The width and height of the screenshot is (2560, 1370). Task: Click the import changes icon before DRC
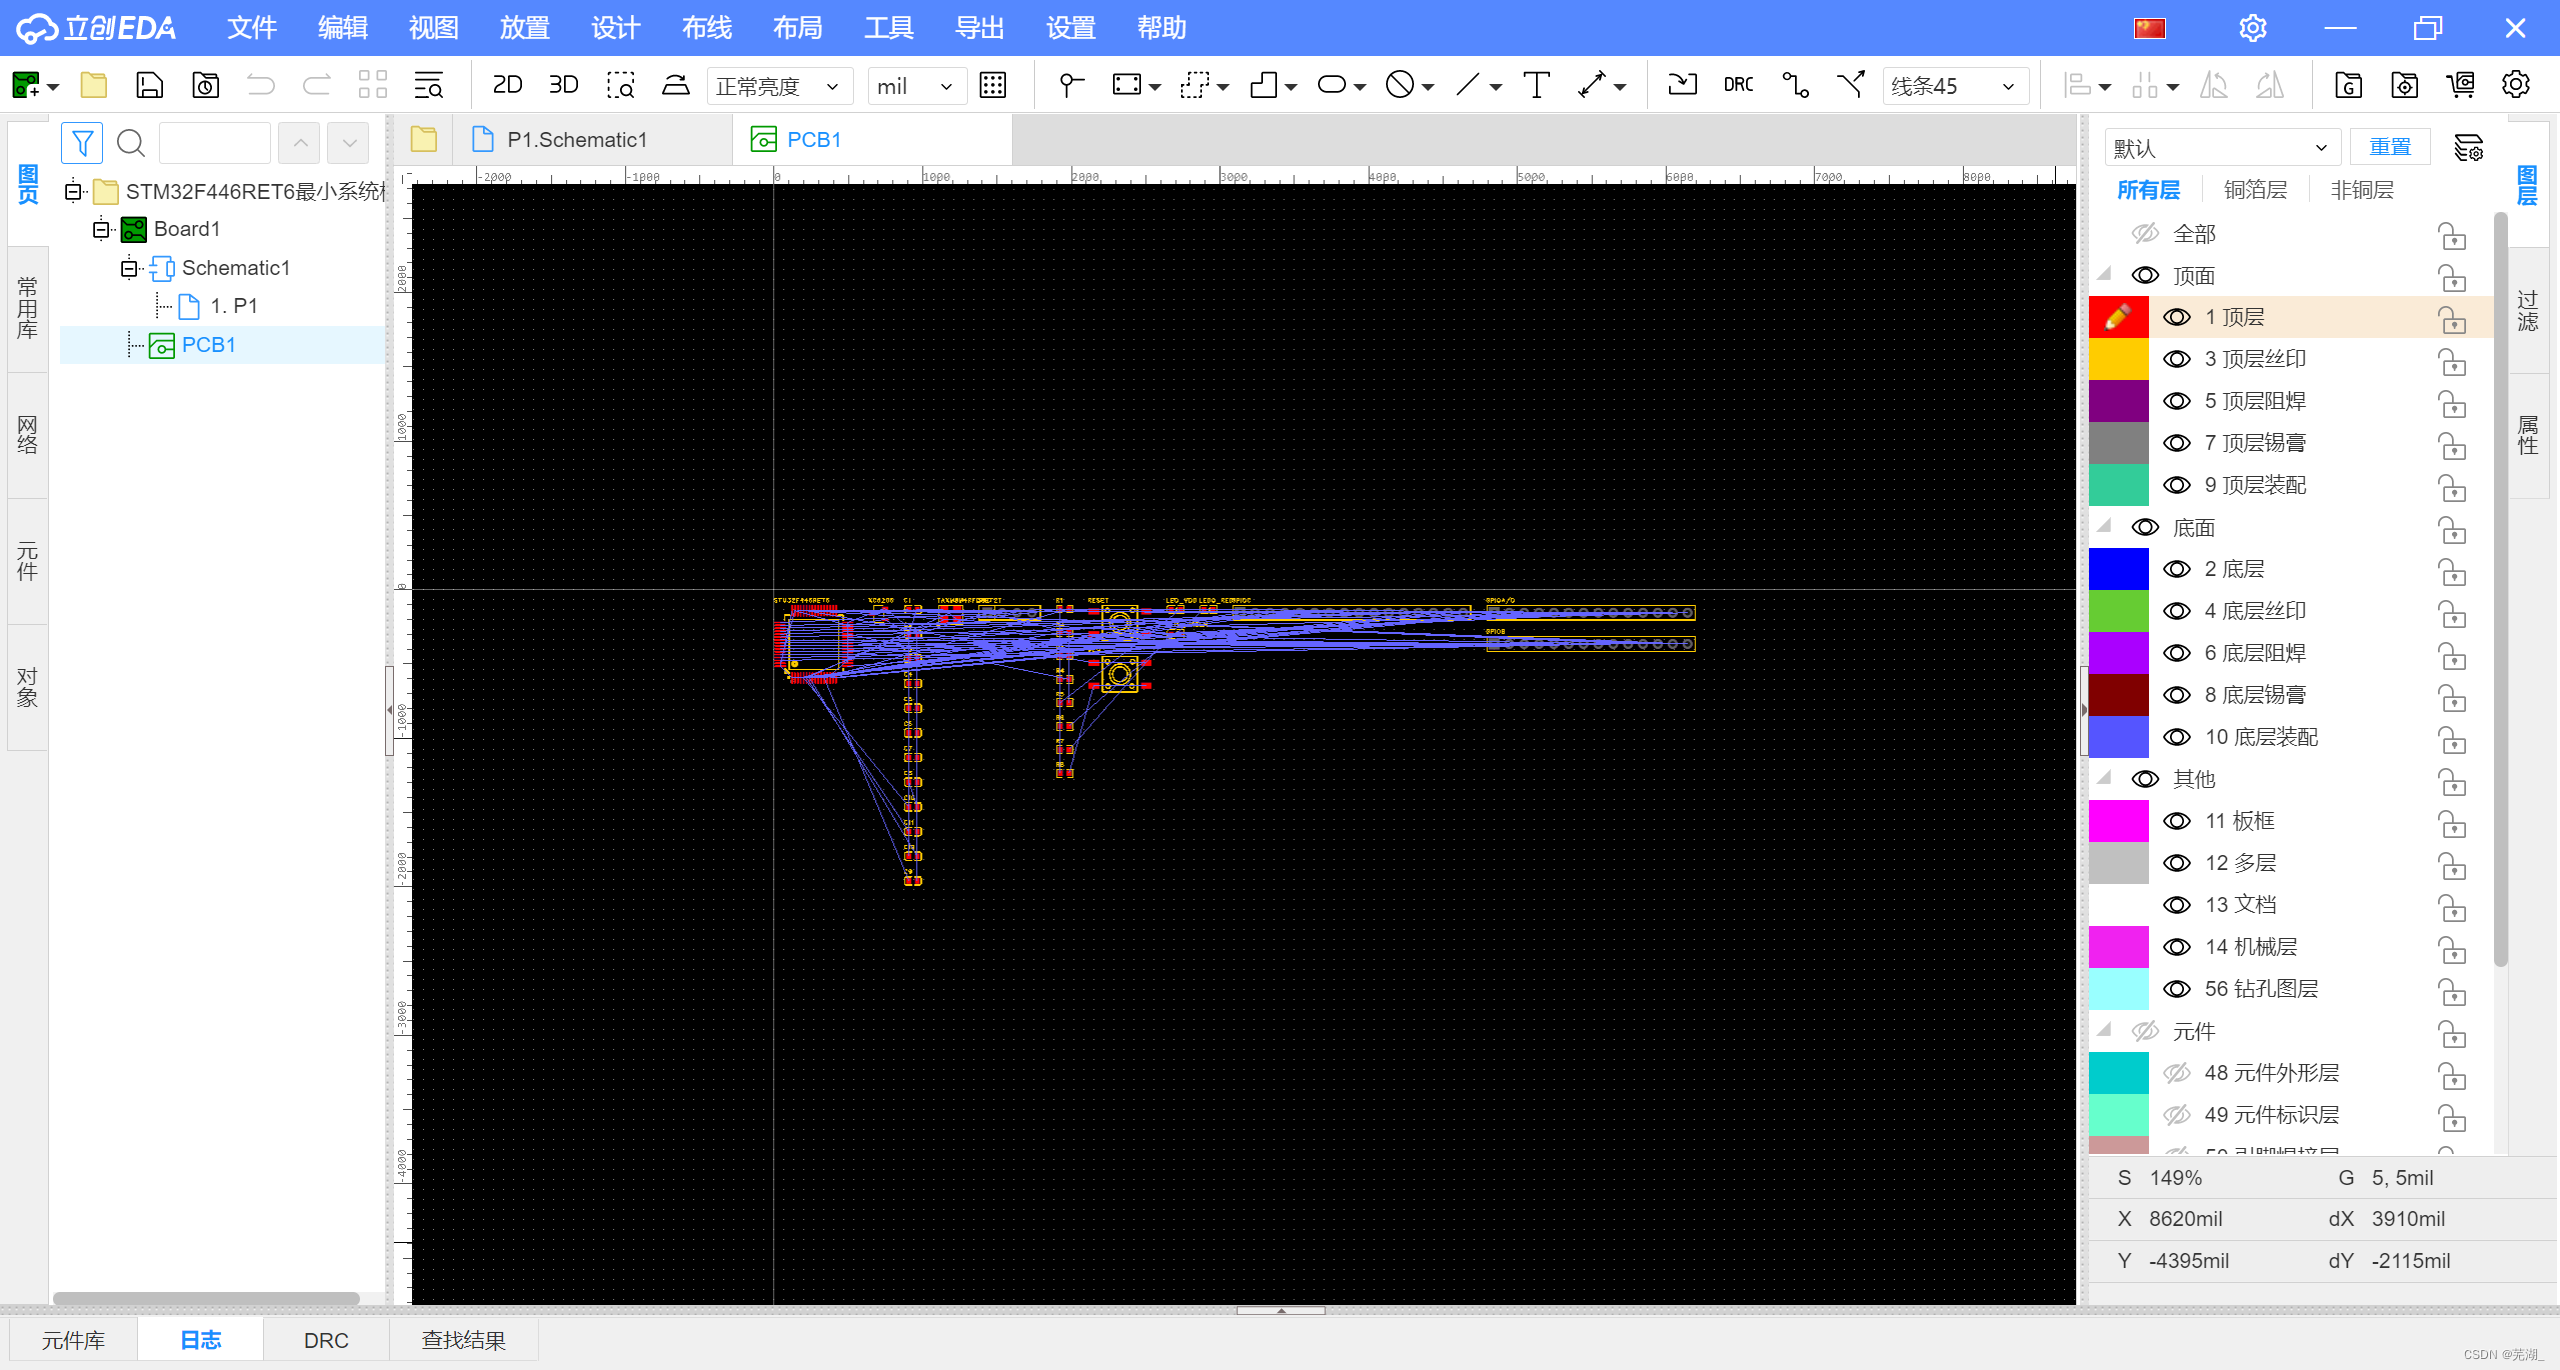1683,86
